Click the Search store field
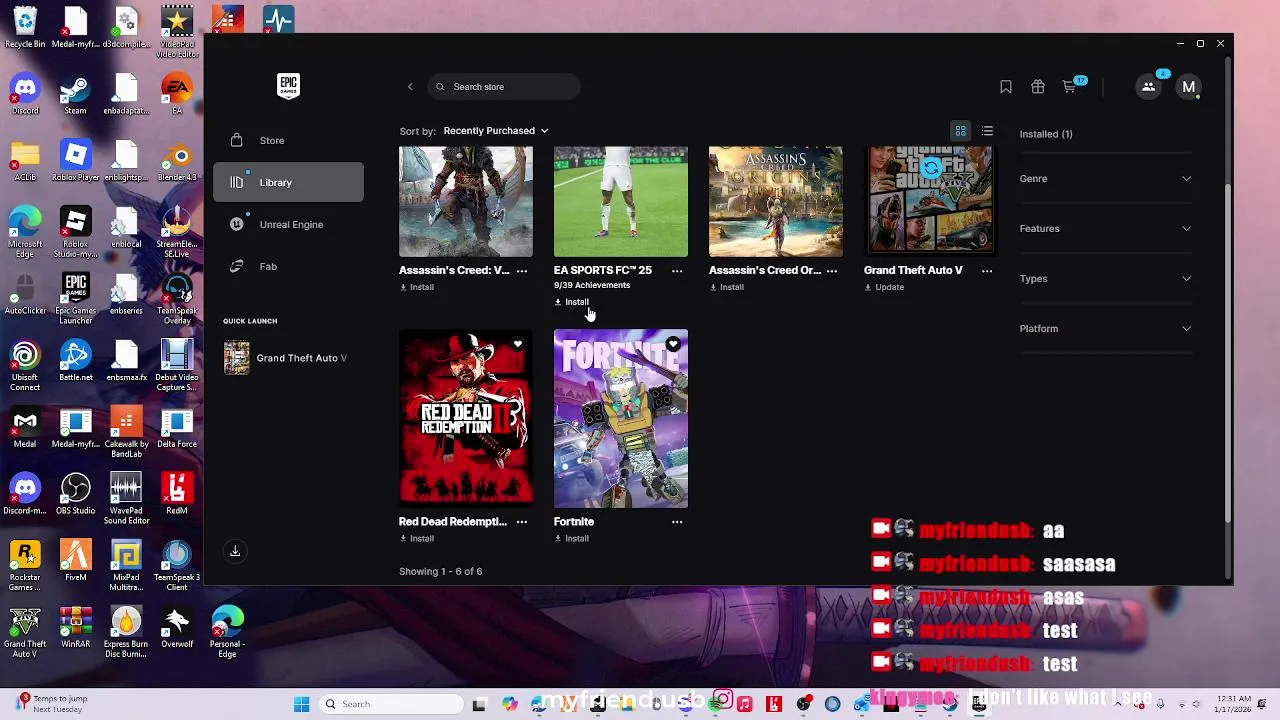Image resolution: width=1280 pixels, height=720 pixels. point(504,87)
